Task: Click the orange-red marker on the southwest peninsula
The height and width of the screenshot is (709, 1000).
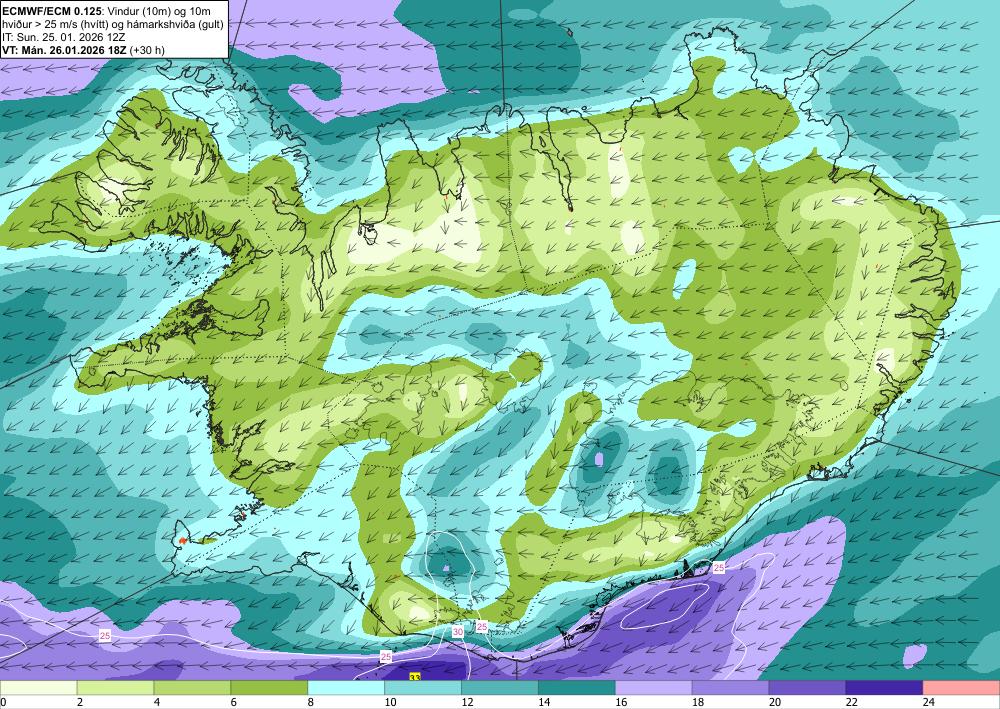Action: pos(182,541)
